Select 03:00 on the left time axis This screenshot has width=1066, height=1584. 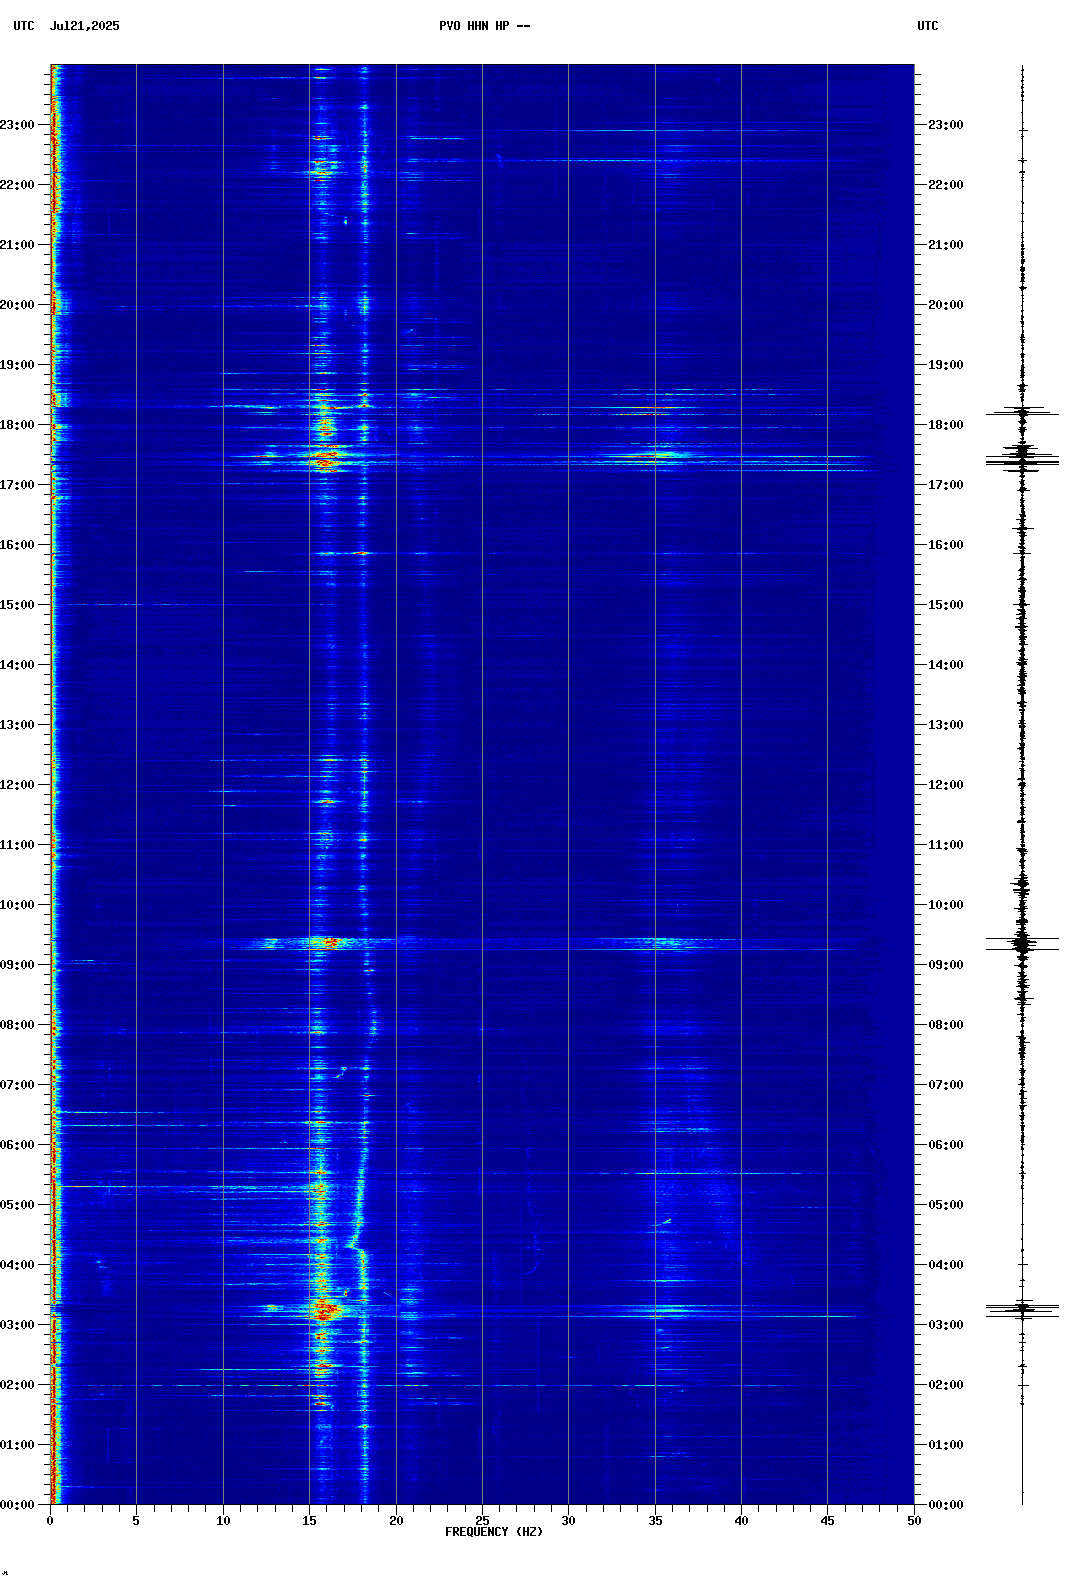17,1325
